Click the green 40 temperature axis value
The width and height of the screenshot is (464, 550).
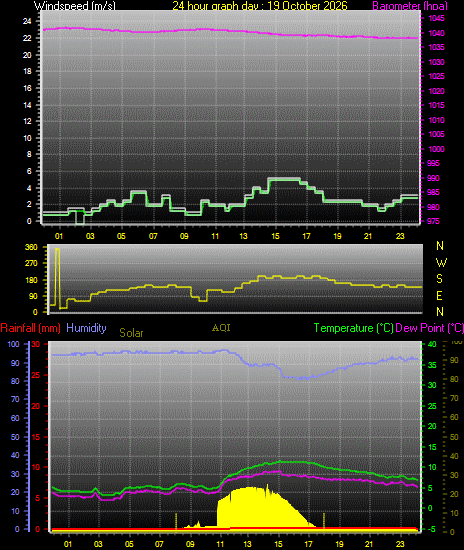point(432,344)
